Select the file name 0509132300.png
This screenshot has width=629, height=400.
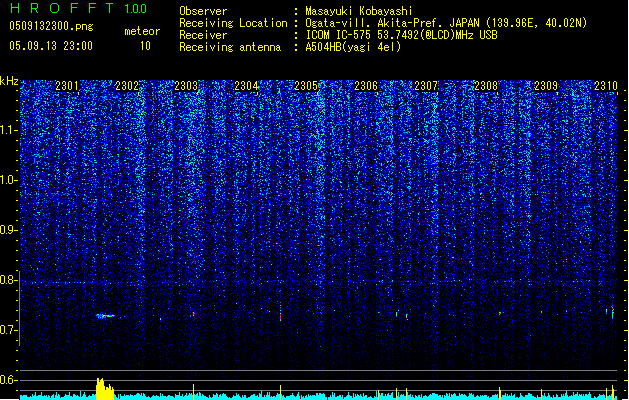(51, 27)
